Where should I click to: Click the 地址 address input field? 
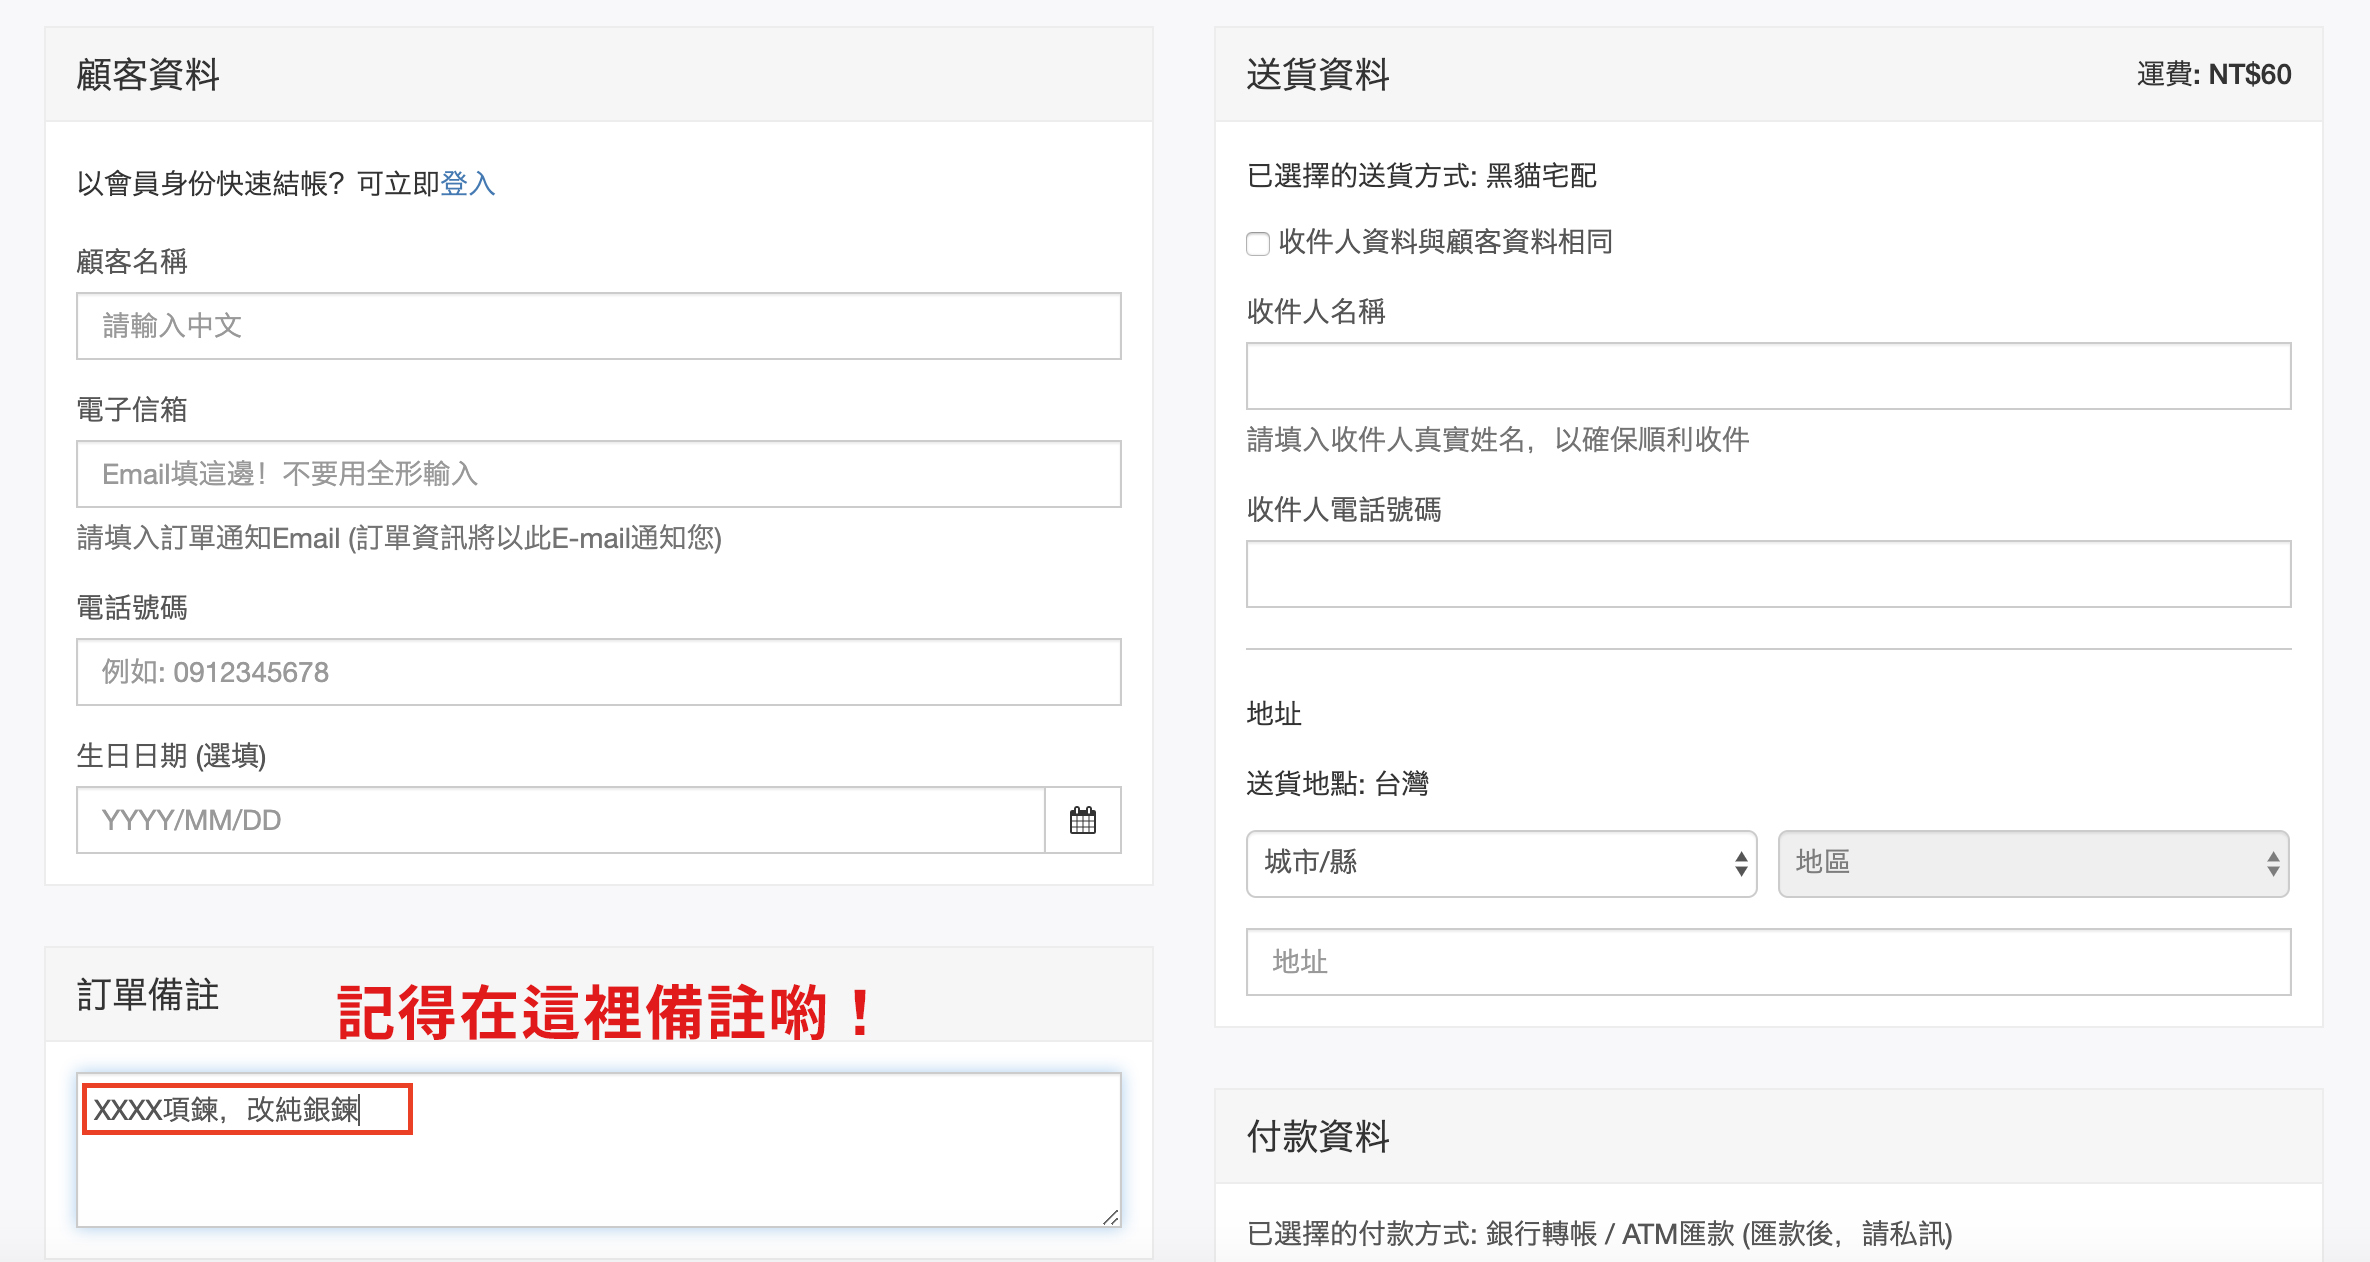tap(1767, 962)
